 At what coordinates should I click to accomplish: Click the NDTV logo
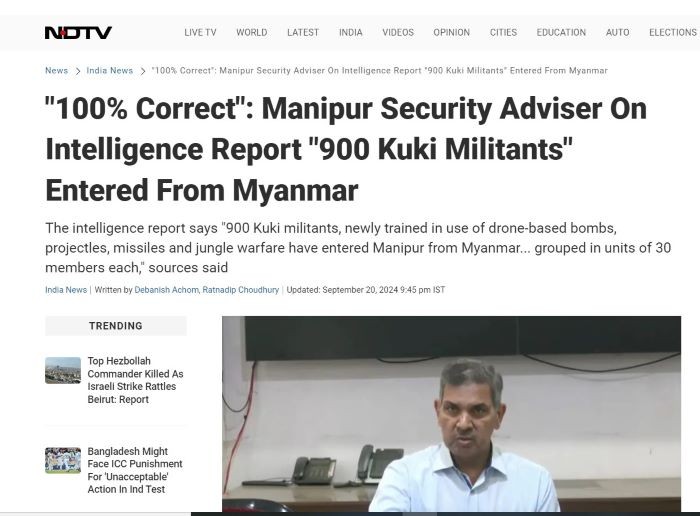(x=78, y=33)
